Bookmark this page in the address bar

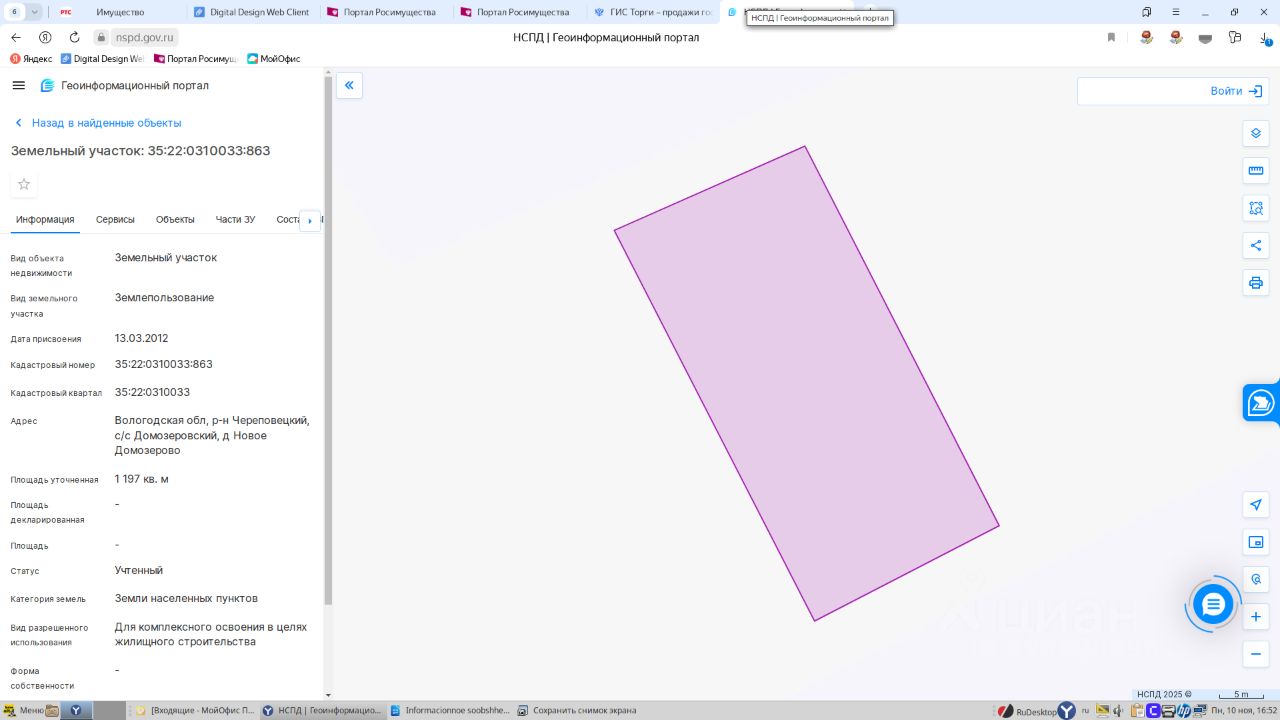[x=1111, y=37]
